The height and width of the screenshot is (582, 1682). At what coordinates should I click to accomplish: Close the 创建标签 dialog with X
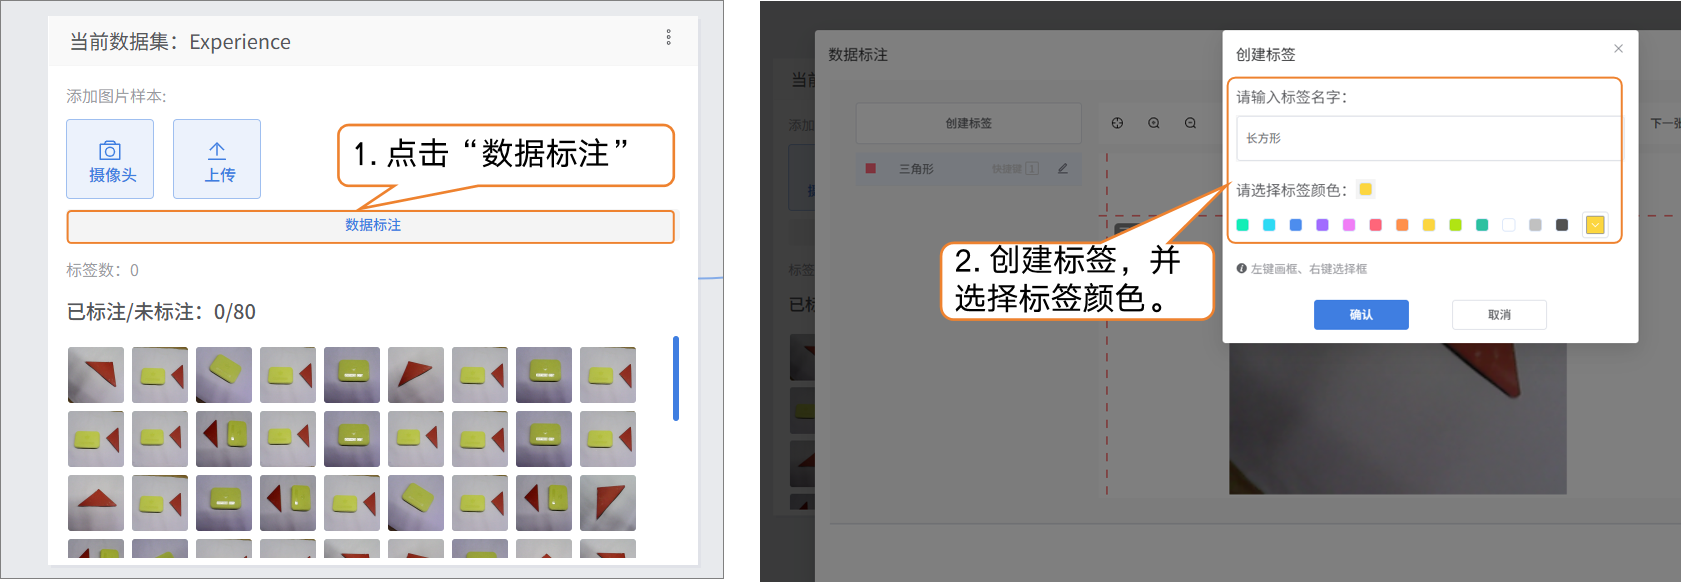pyautogui.click(x=1618, y=49)
